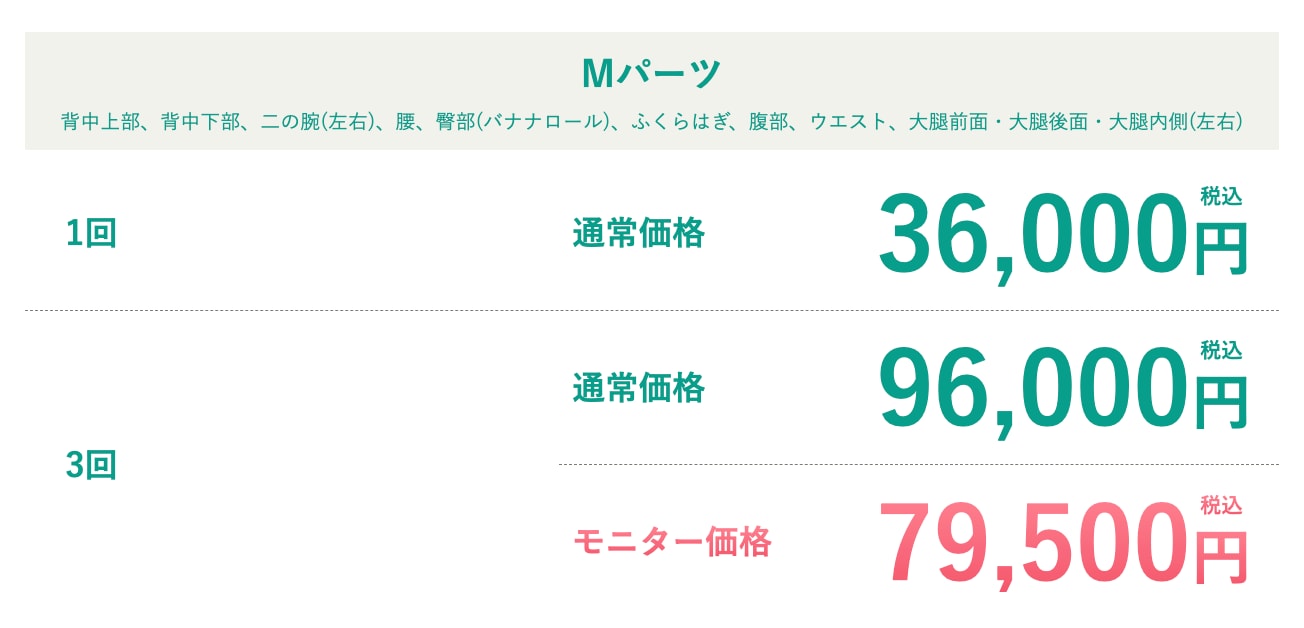Click the Mパーツ heading
This screenshot has height=628, width=1304.
(x=651, y=73)
